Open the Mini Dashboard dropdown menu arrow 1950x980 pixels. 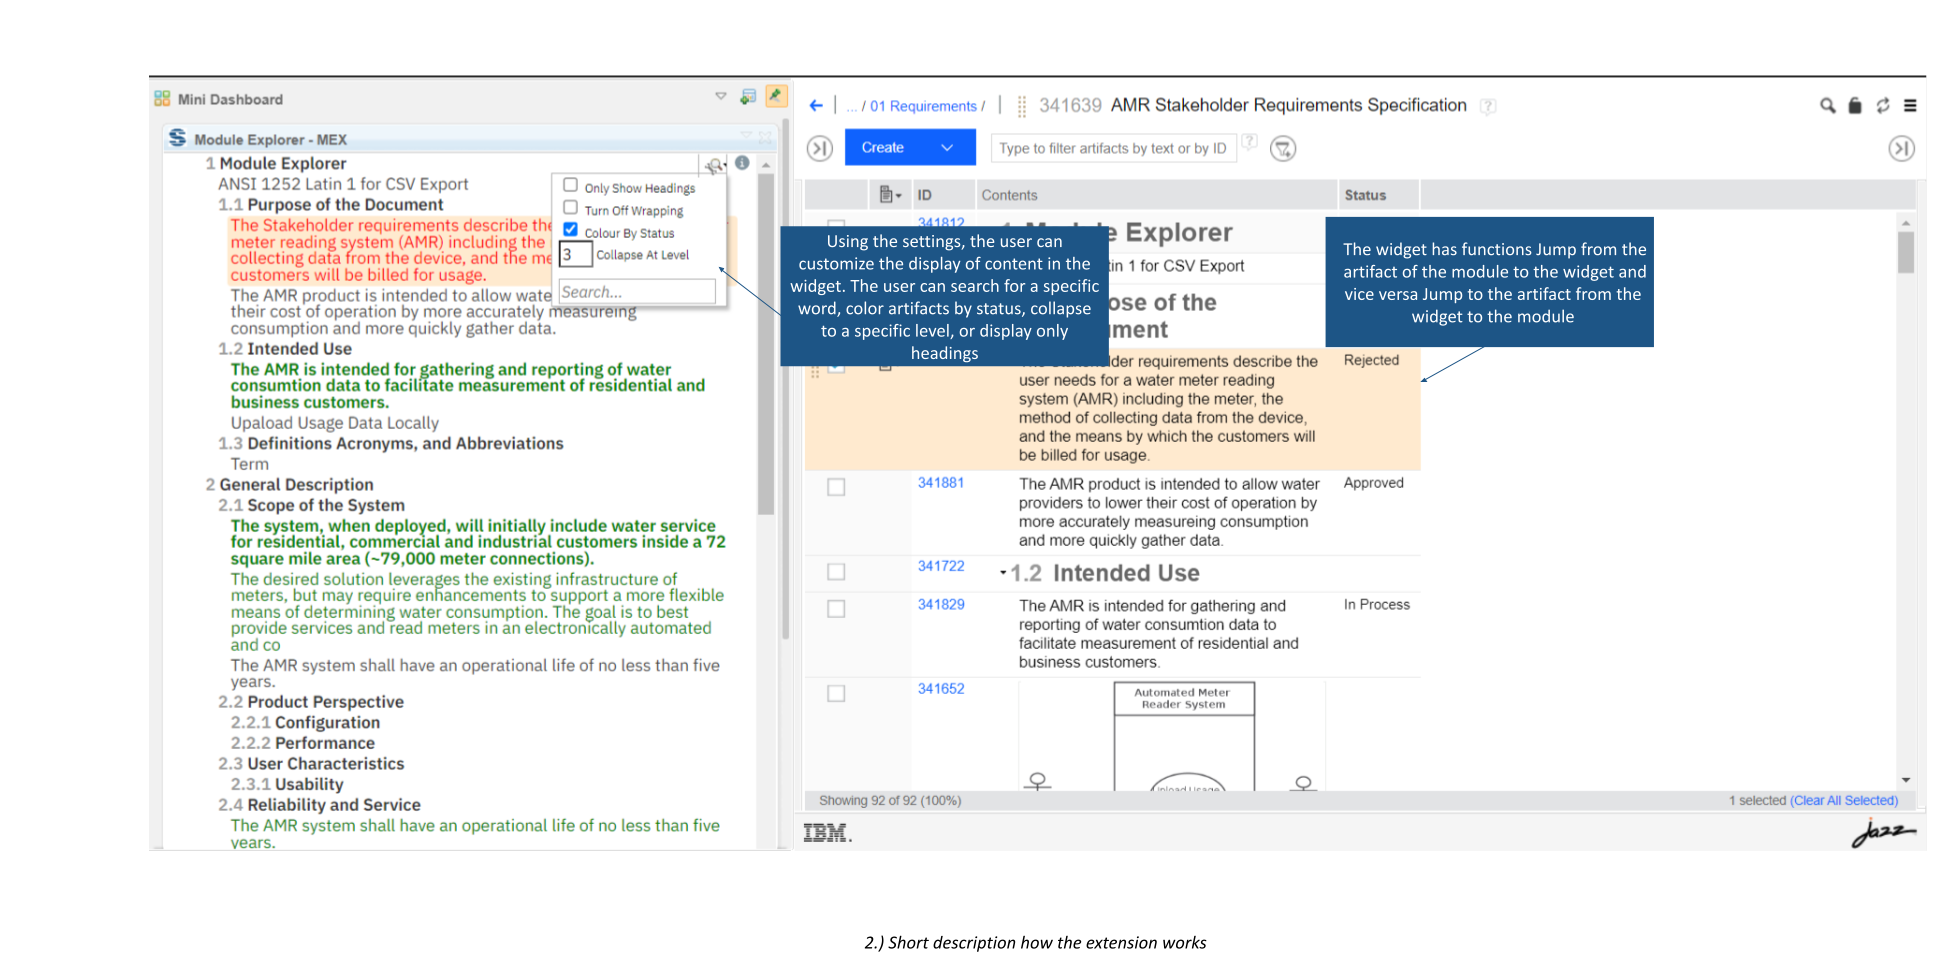click(x=721, y=96)
